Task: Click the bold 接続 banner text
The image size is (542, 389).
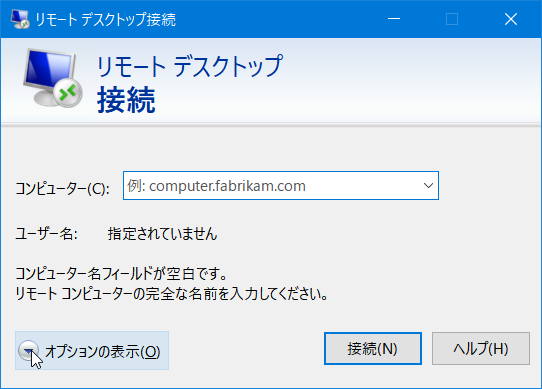Action: tap(126, 100)
